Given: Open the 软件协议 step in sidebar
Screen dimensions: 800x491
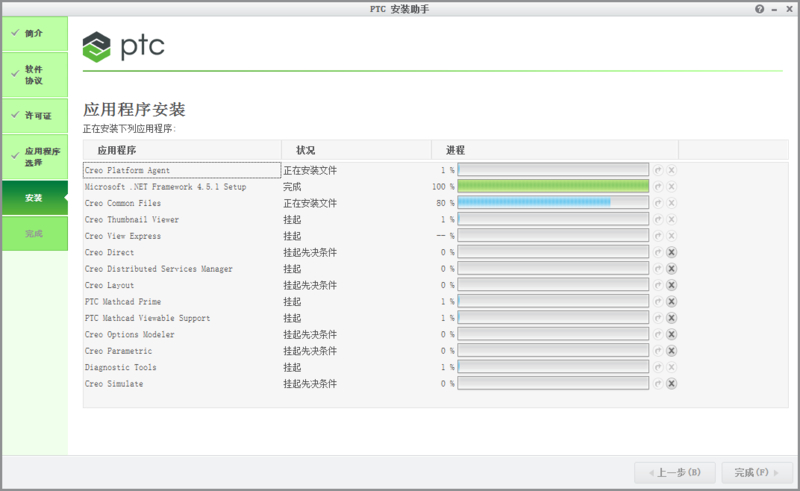Looking at the screenshot, I should 34,75.
